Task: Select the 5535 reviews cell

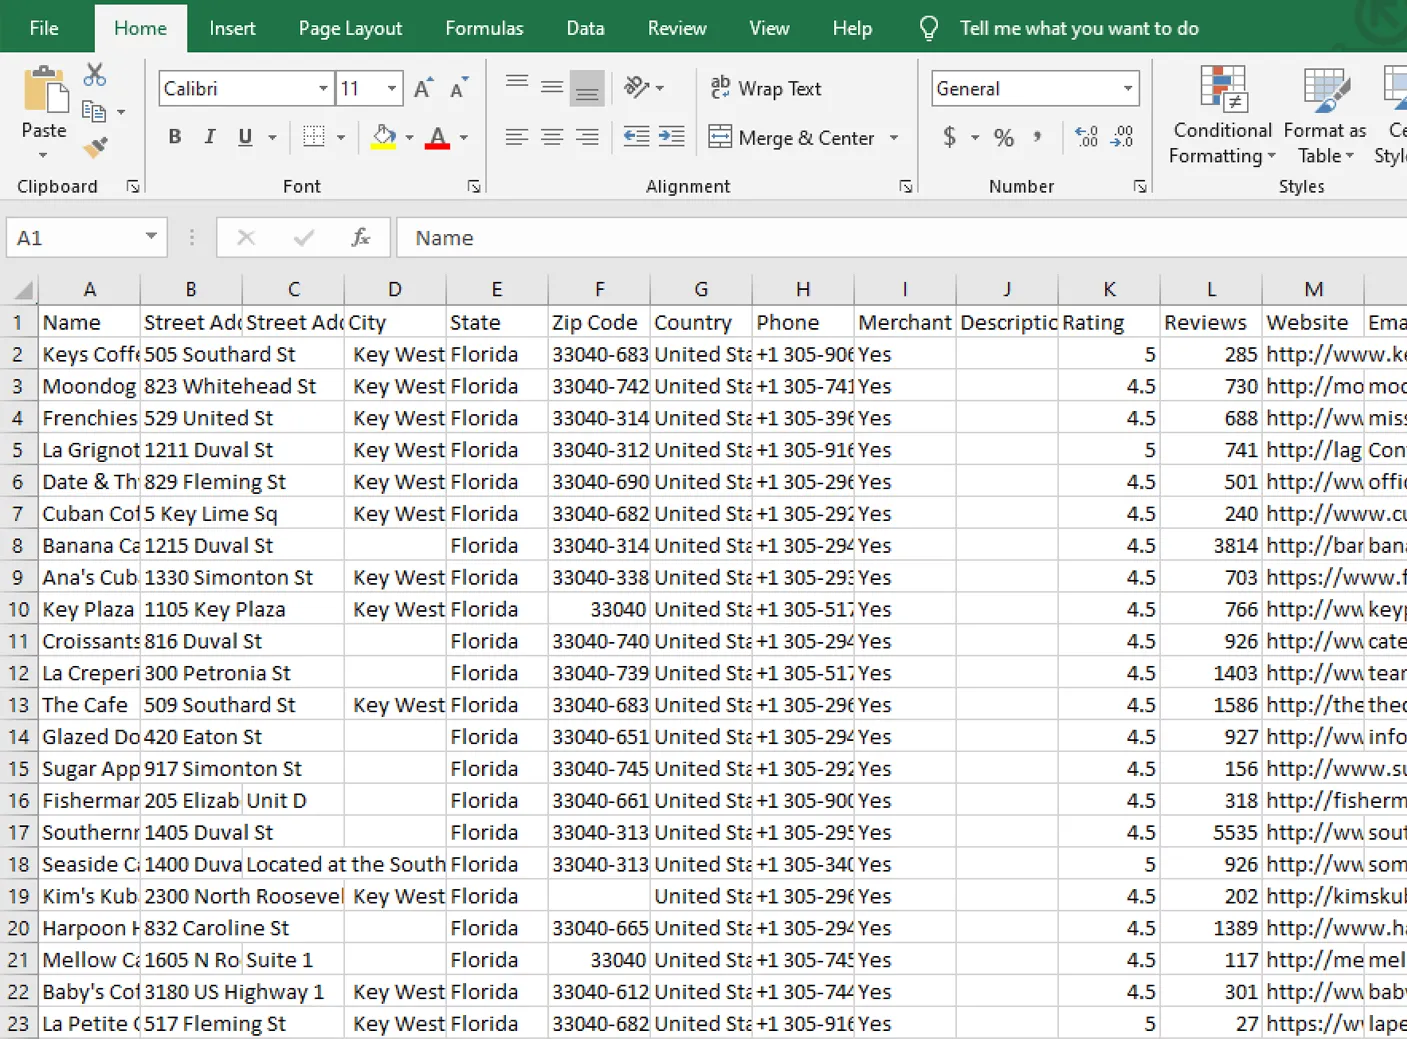Action: [x=1211, y=832]
